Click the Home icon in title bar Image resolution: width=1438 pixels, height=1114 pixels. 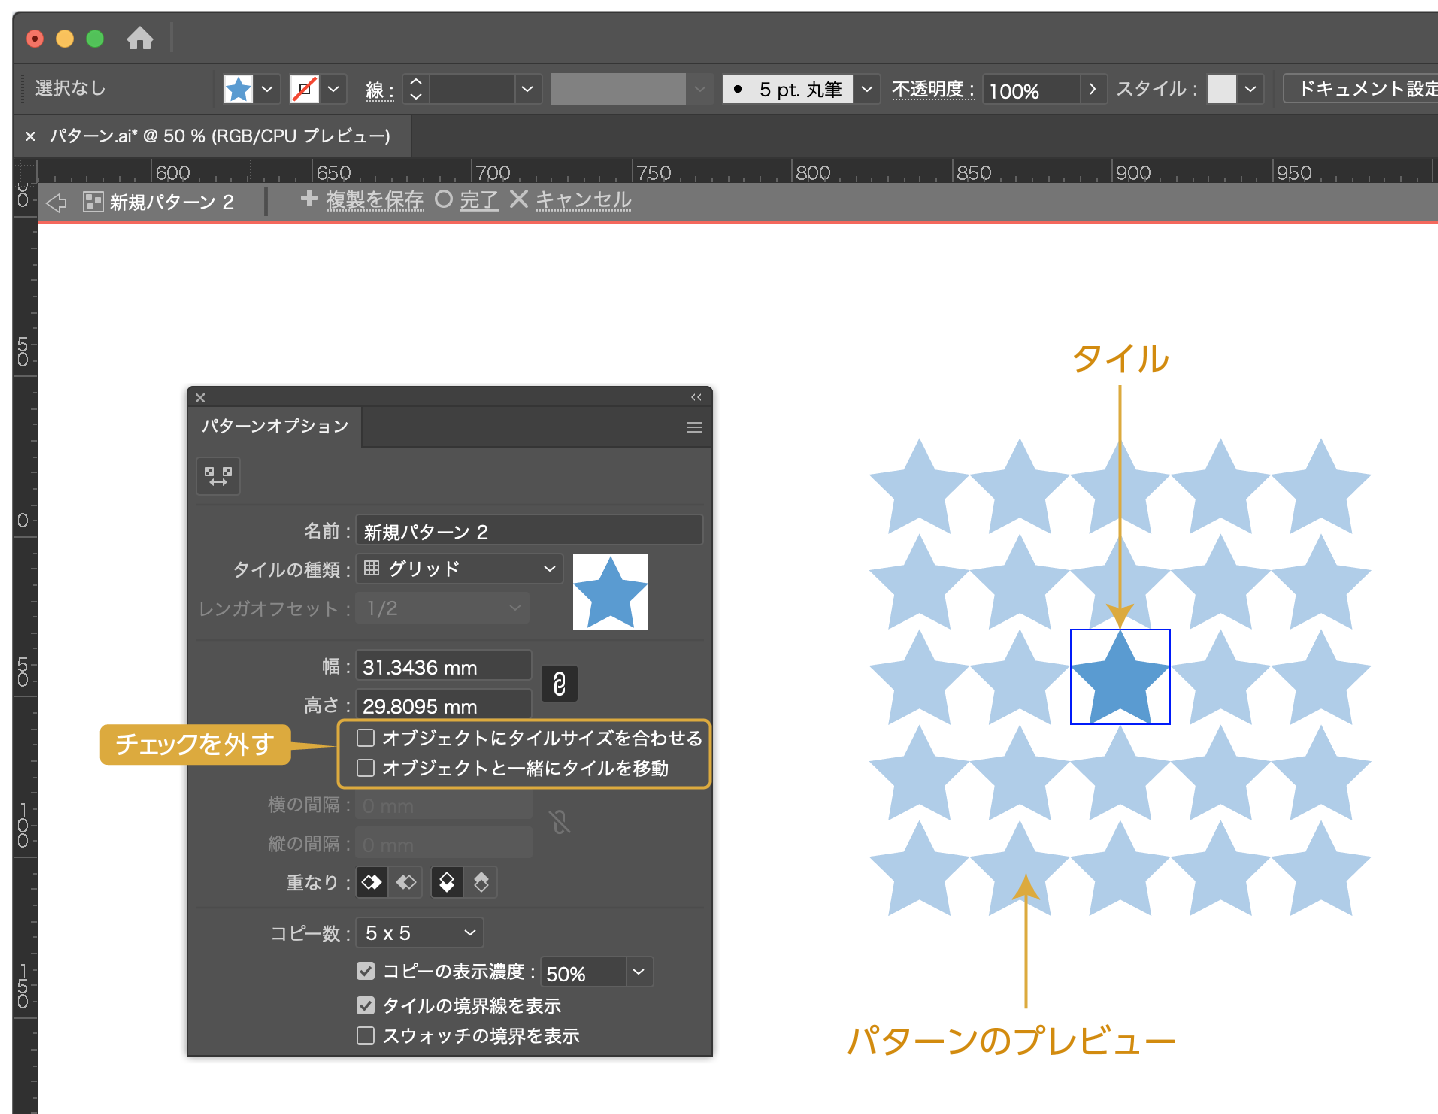(140, 38)
